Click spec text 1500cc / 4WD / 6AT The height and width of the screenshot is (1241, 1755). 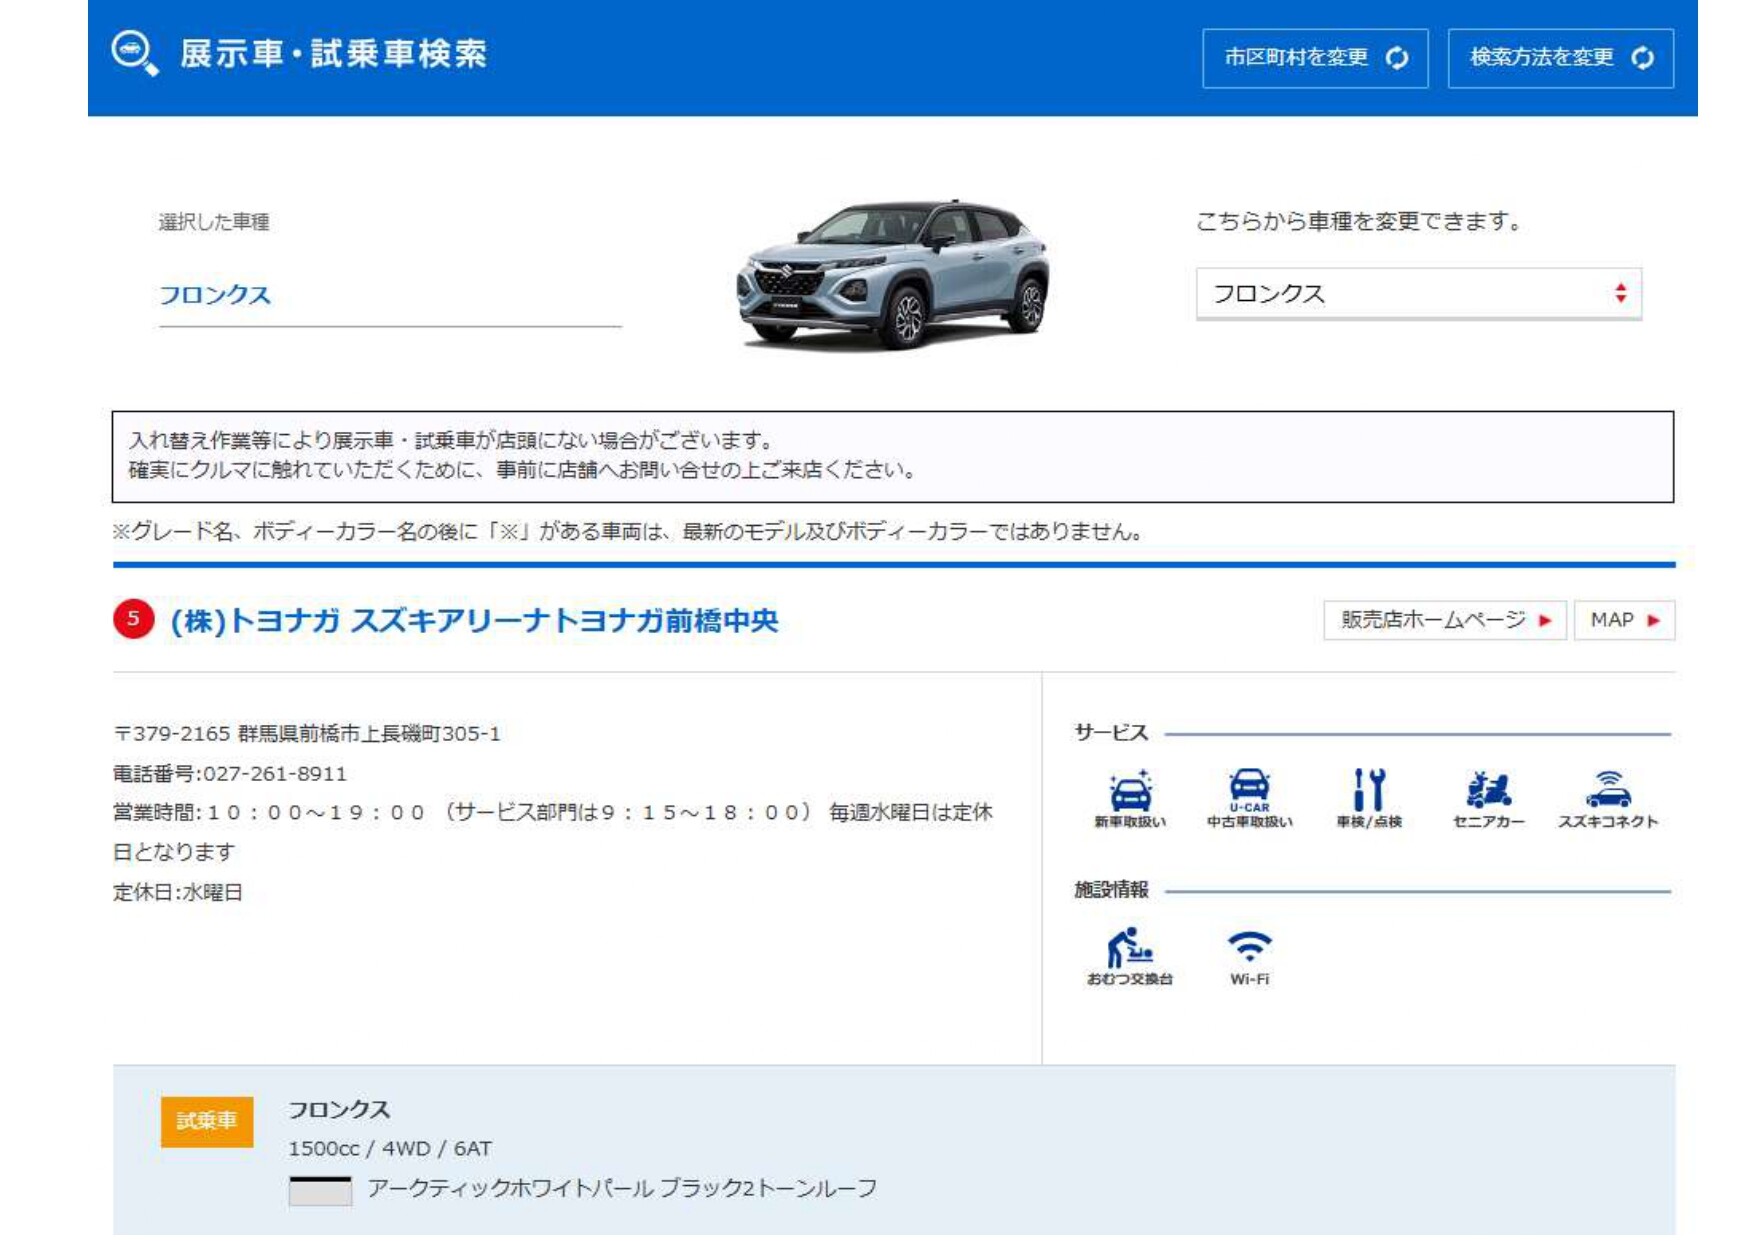click(x=390, y=1149)
